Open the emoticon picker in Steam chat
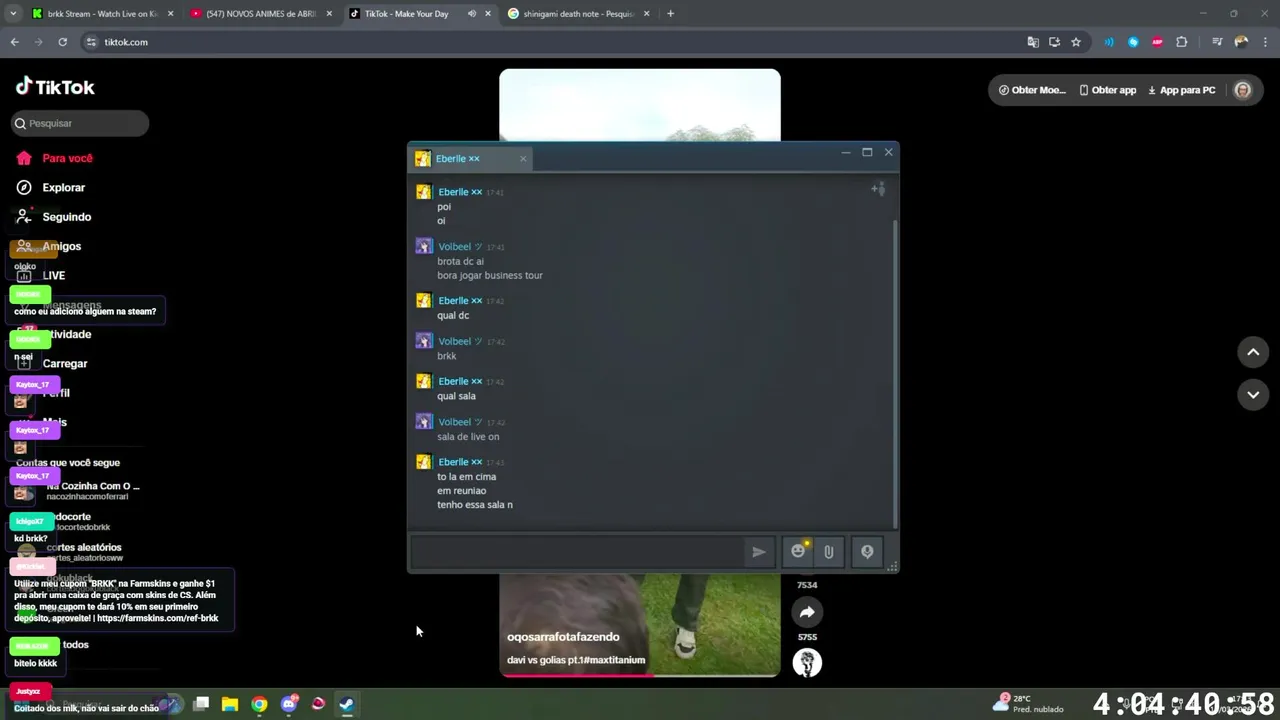1280x720 pixels. pyautogui.click(x=798, y=551)
